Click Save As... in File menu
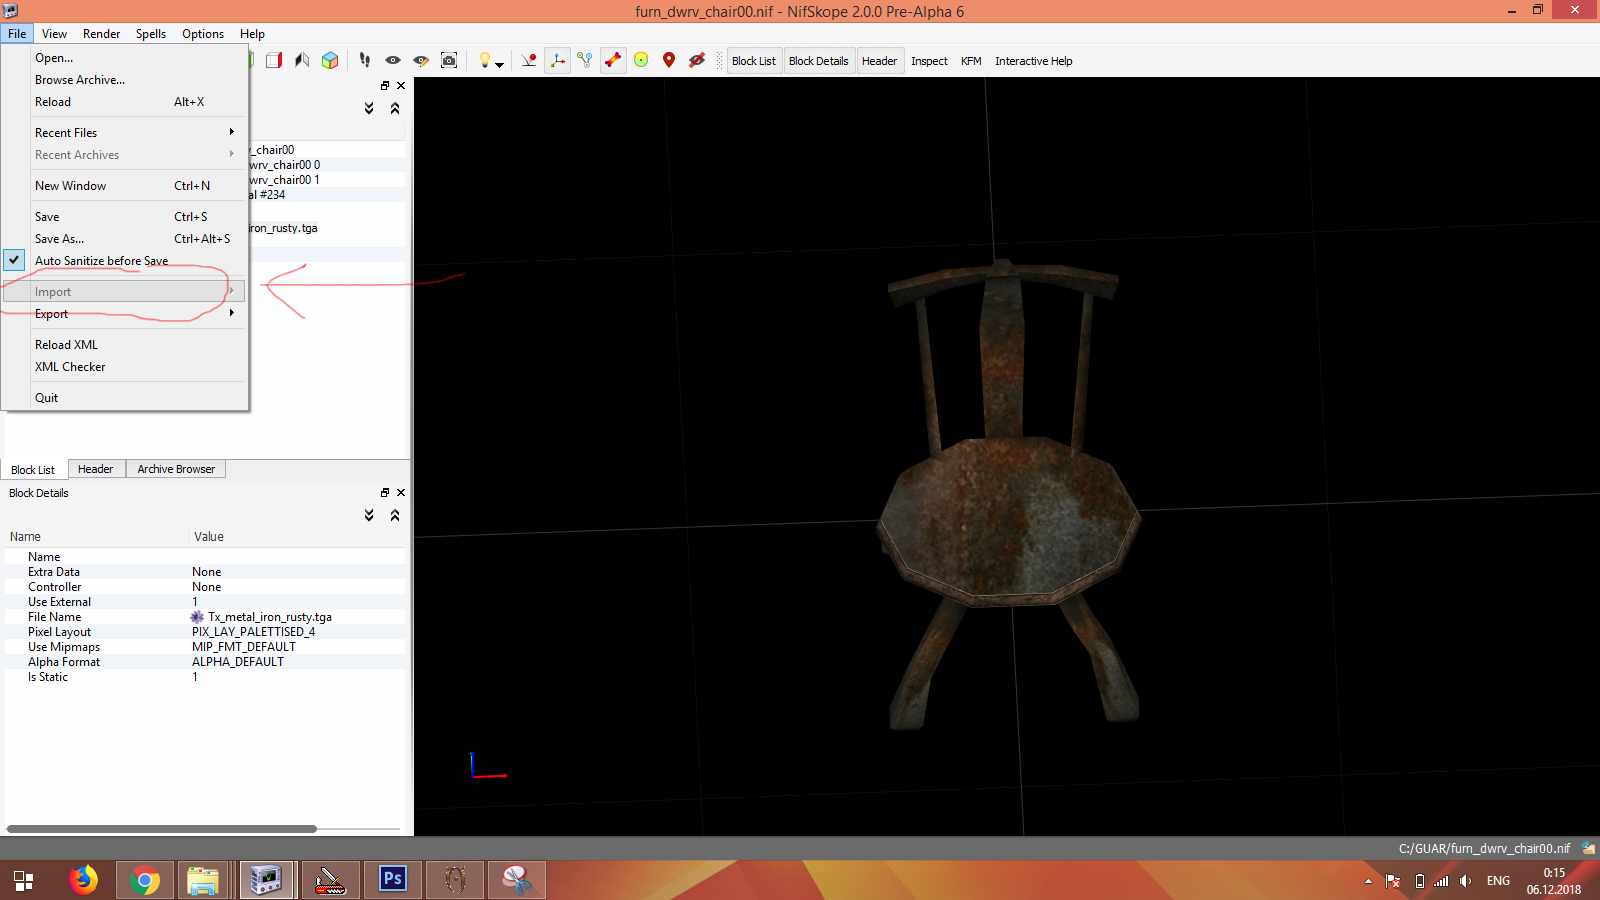Screen dimensions: 1600x900 [x=125, y=239]
